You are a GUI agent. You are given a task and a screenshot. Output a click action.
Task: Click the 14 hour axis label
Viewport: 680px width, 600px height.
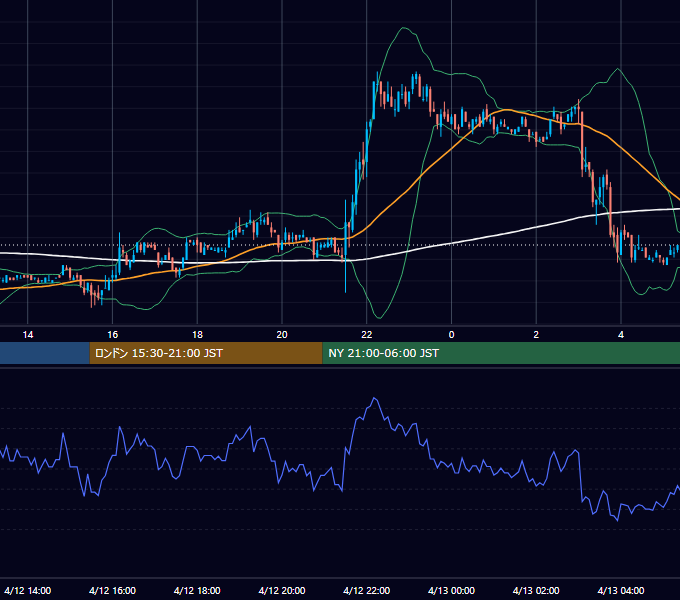(28, 335)
